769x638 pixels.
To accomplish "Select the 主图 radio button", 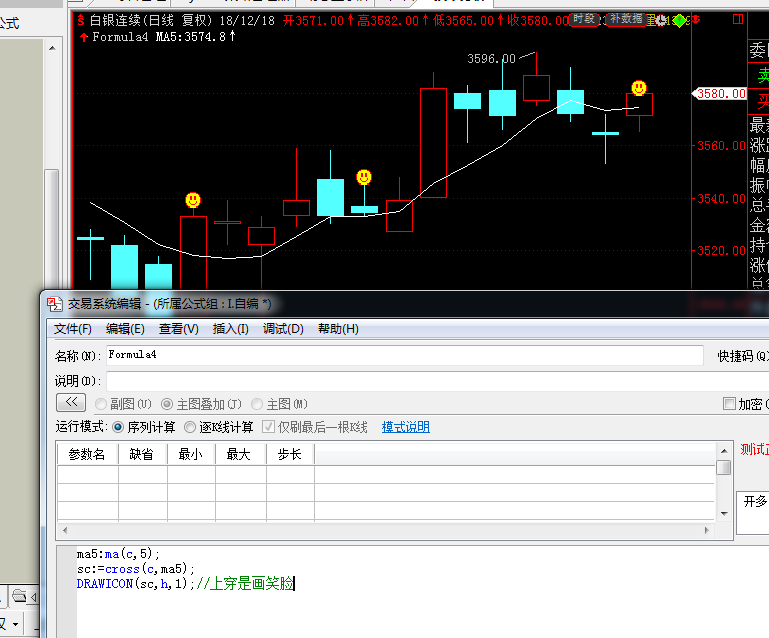I will pos(256,404).
